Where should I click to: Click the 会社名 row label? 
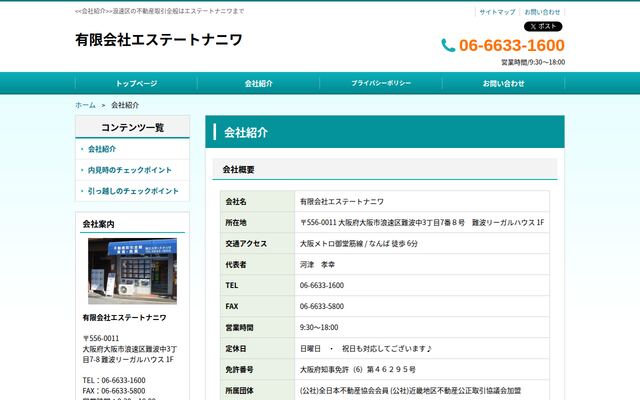tap(236, 202)
